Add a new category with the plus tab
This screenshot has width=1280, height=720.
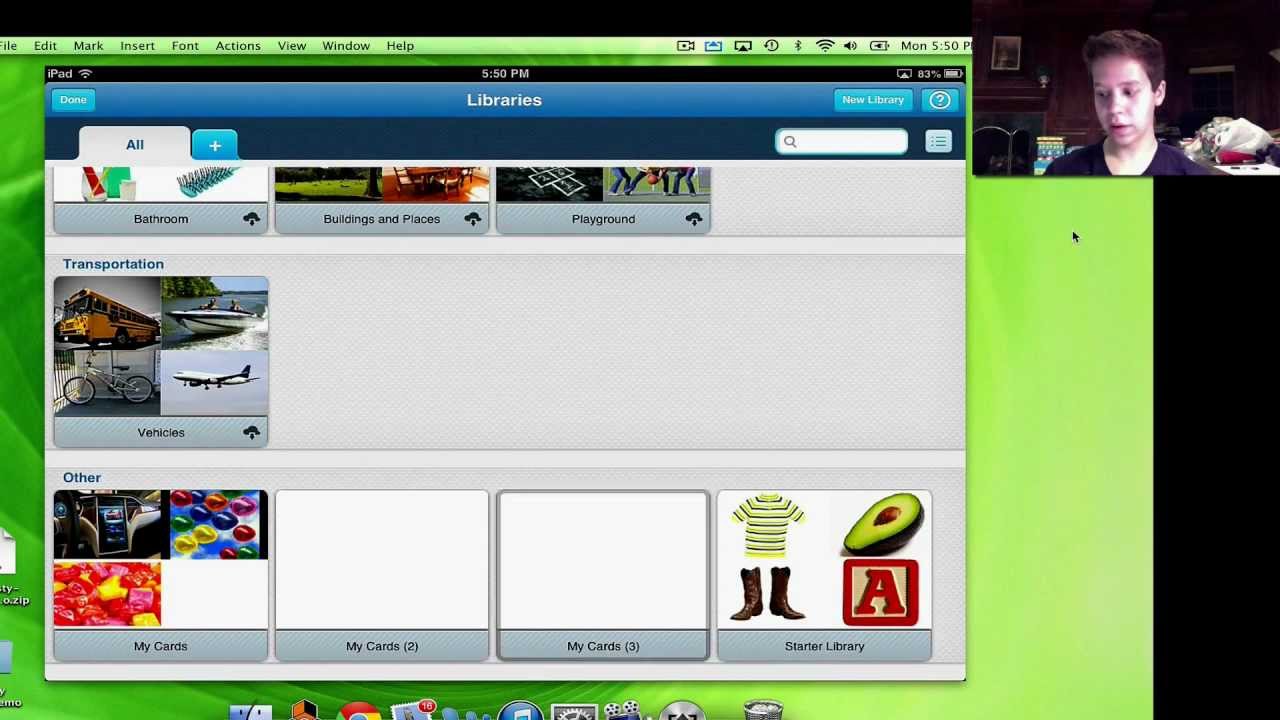(x=214, y=145)
